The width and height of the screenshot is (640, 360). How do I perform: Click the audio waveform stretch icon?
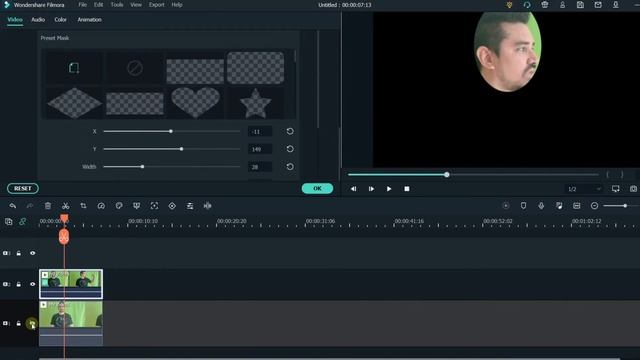coord(207,206)
